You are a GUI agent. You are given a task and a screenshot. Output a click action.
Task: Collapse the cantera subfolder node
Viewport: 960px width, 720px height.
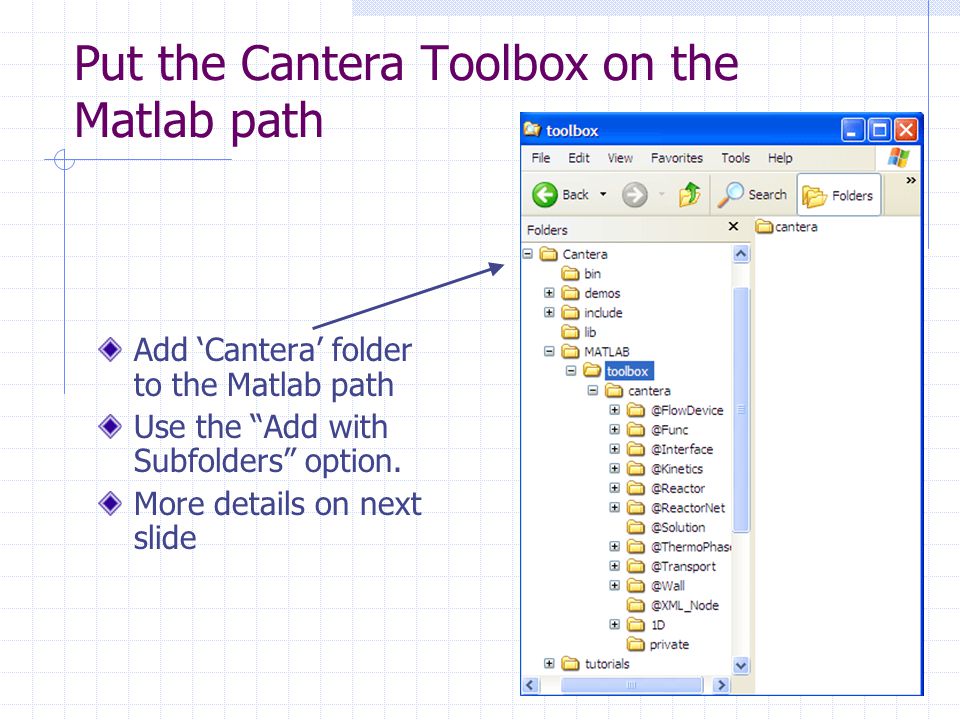point(592,391)
